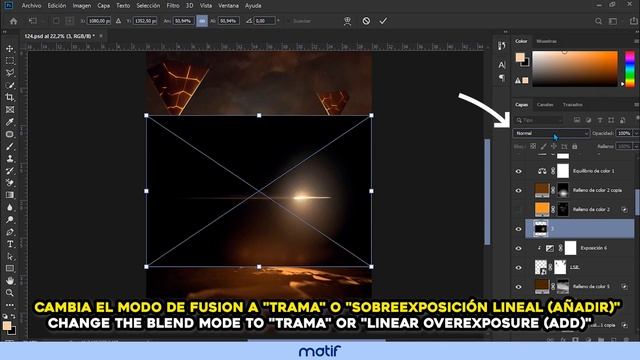Image resolution: width=640 pixels, height=360 pixels.
Task: Select the Rectangular Marquee tool
Action: click(x=10, y=61)
